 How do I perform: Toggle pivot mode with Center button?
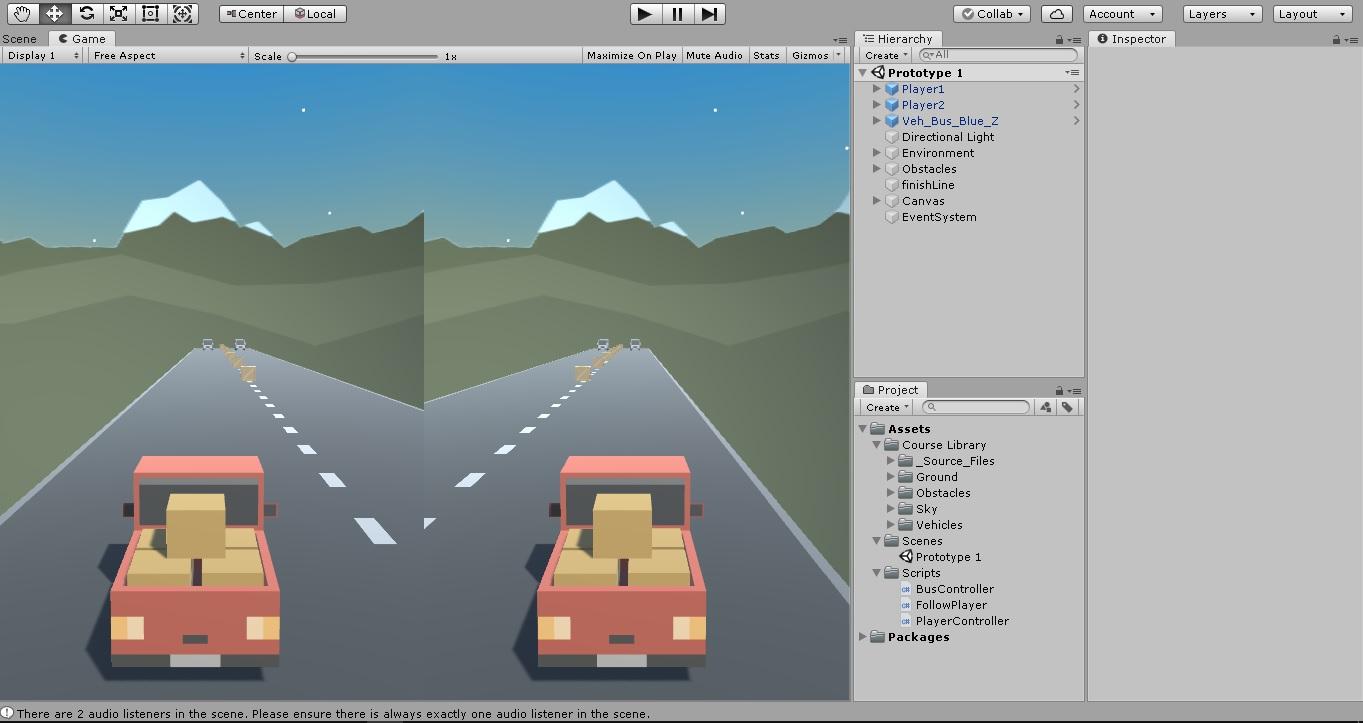[250, 14]
